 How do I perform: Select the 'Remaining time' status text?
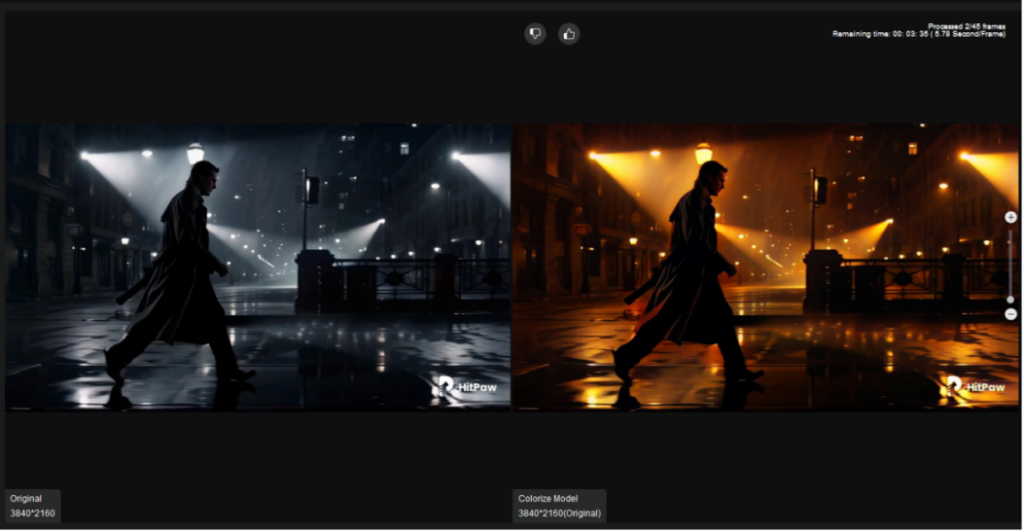click(x=919, y=34)
